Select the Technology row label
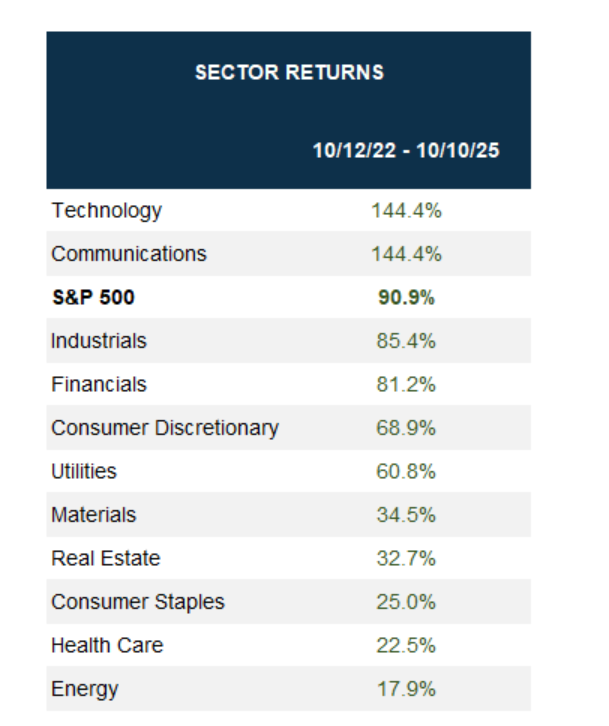The image size is (609, 726). coord(106,211)
